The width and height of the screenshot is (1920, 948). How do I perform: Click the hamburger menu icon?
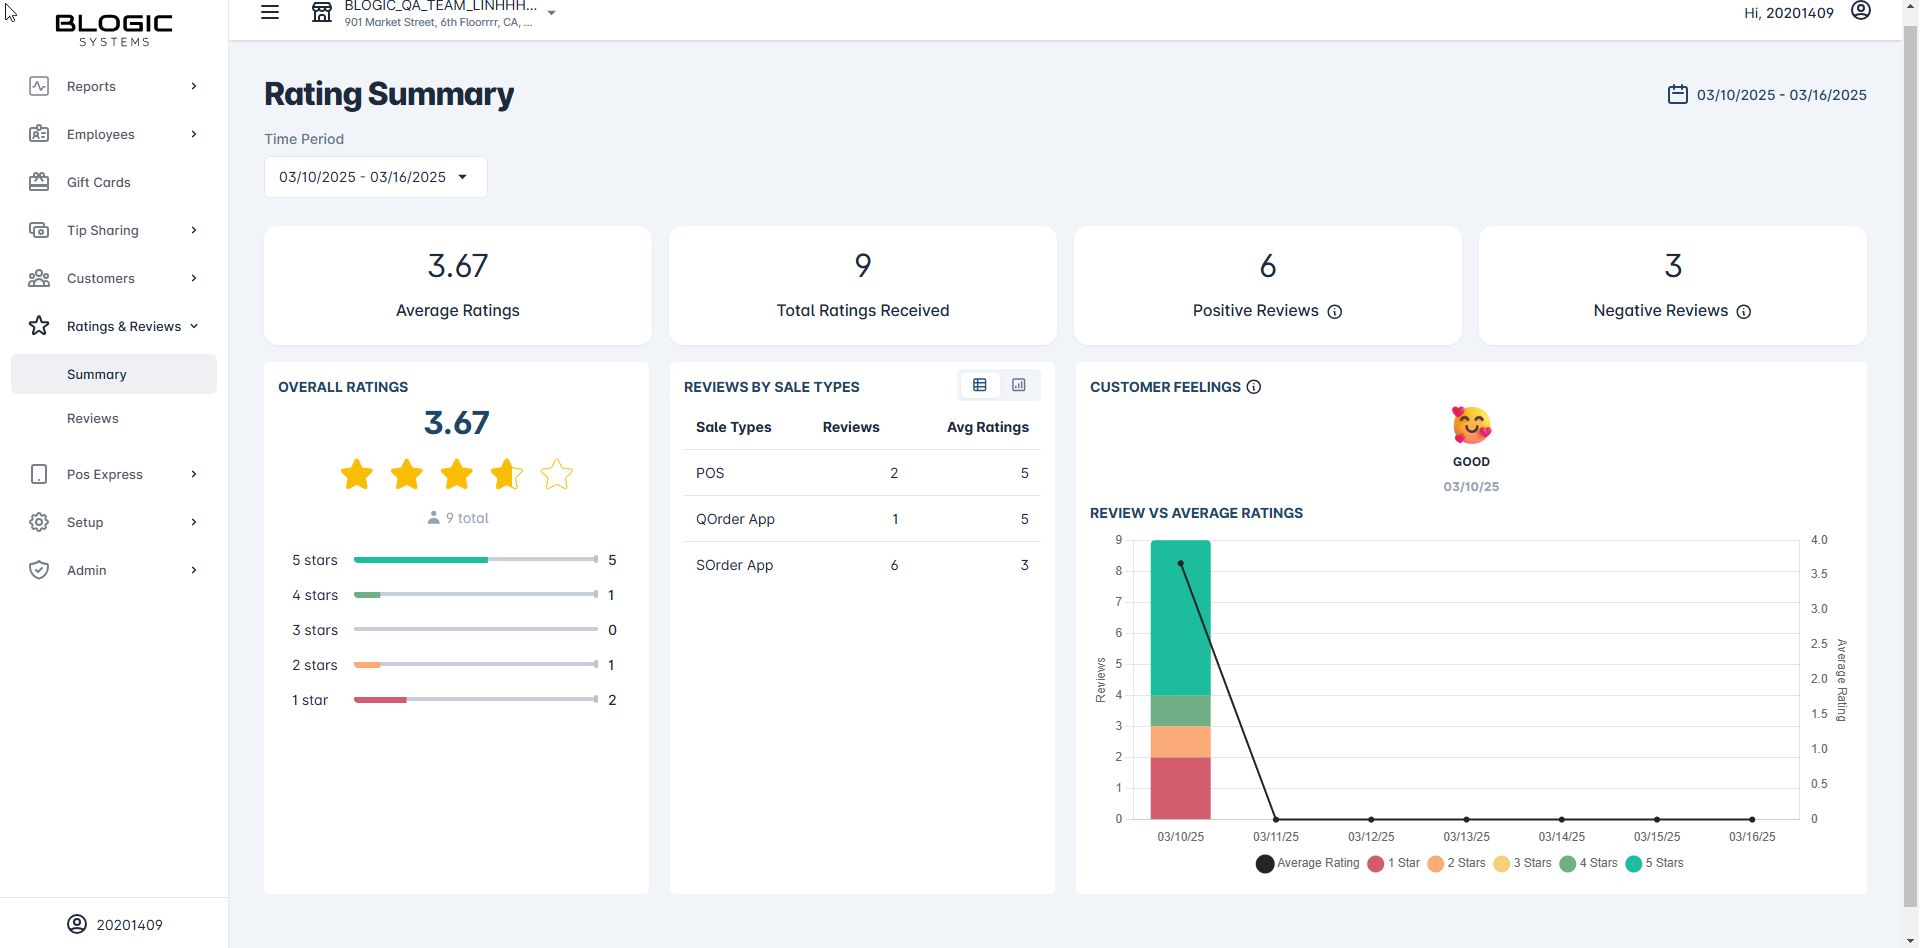point(270,13)
